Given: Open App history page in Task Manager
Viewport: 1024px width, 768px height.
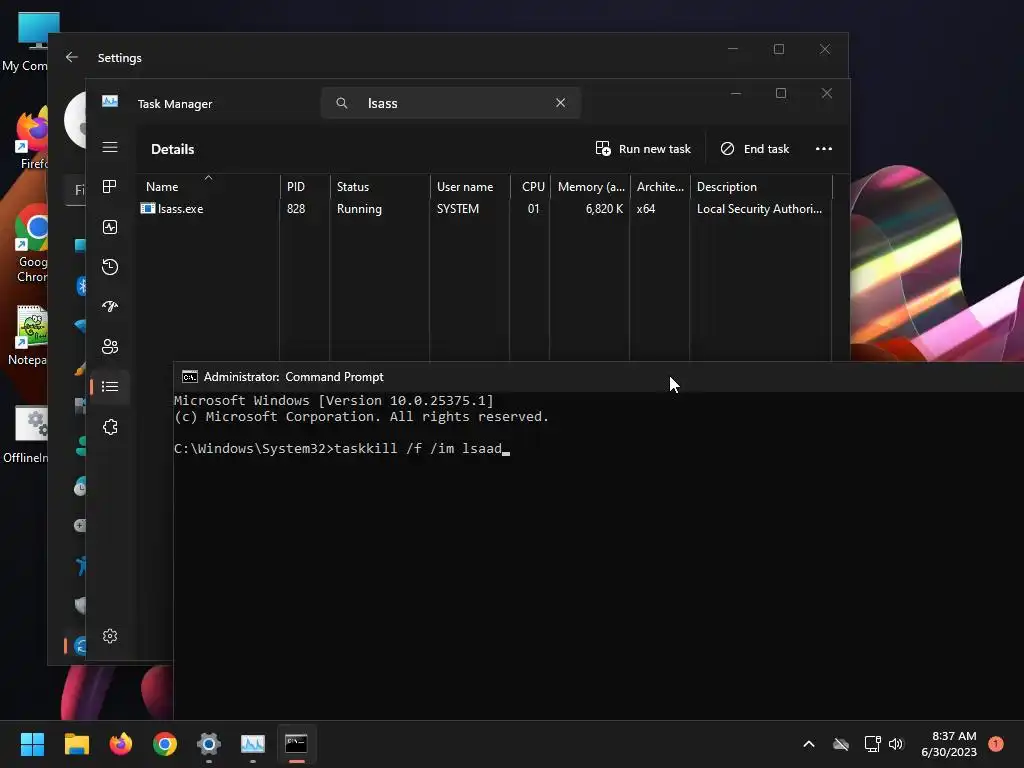Looking at the screenshot, I should (110, 266).
